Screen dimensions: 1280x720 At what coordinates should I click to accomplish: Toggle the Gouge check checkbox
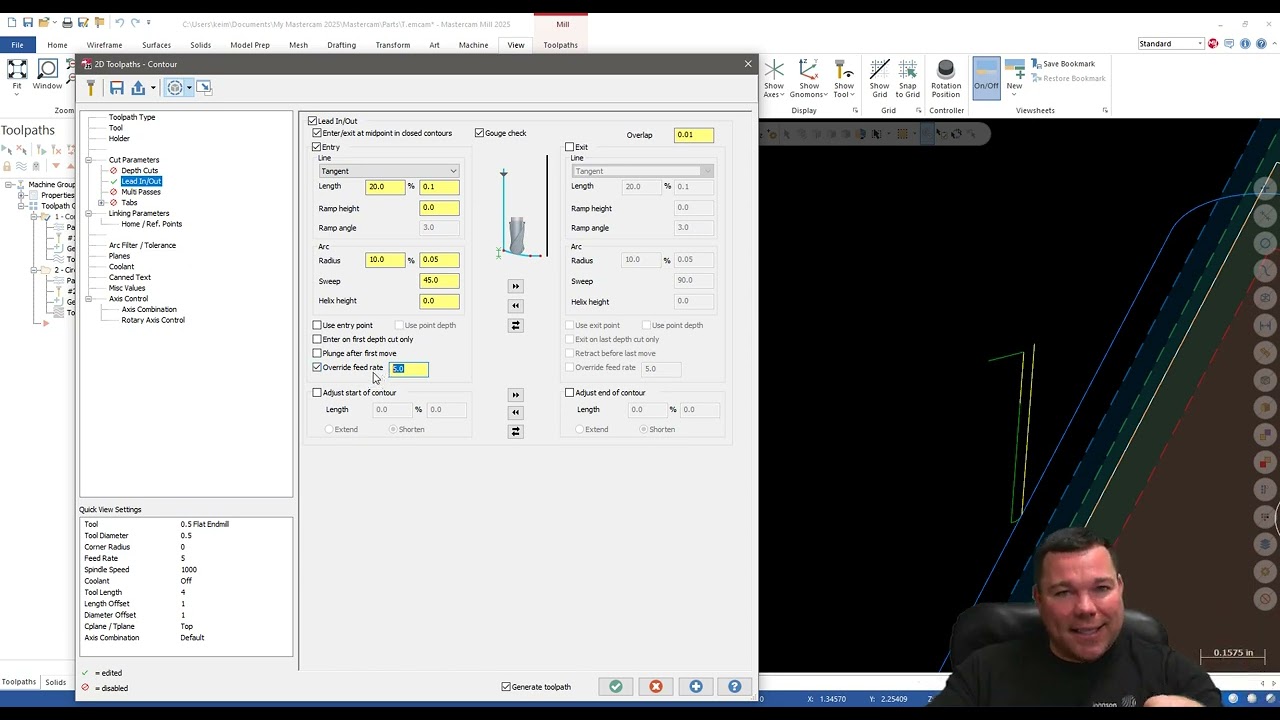tap(480, 133)
